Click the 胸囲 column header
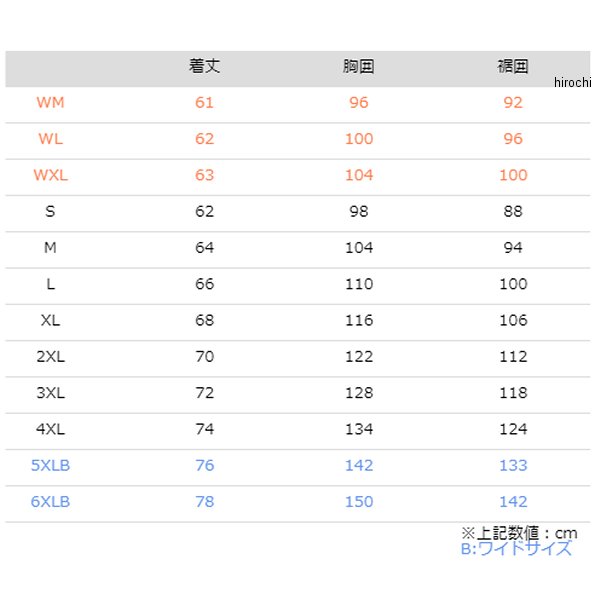Viewport: 600px width, 600px height. [x=358, y=68]
